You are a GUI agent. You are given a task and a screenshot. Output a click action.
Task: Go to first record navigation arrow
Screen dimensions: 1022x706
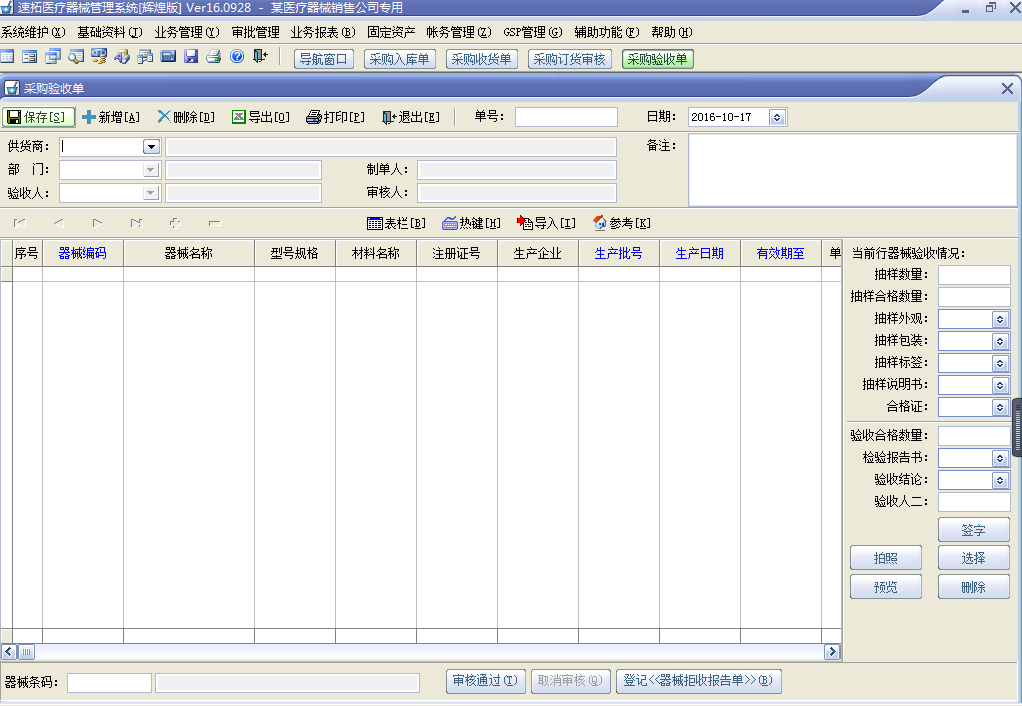click(20, 224)
